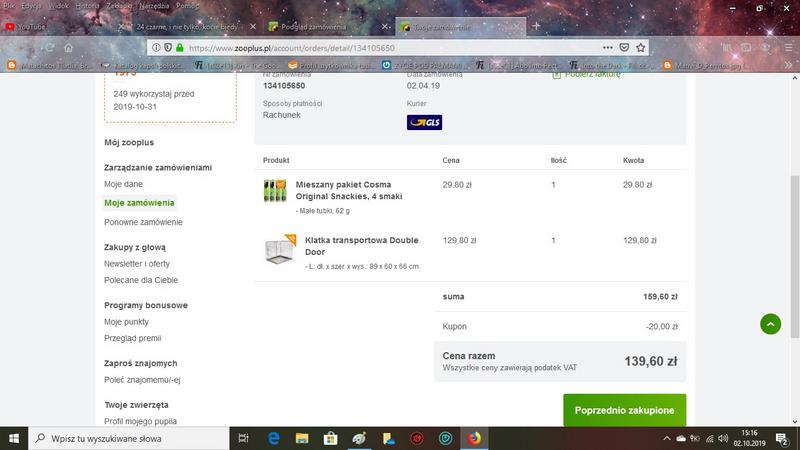Open Task View in taskbar
Viewport: 800px width, 450px height.
(244, 438)
